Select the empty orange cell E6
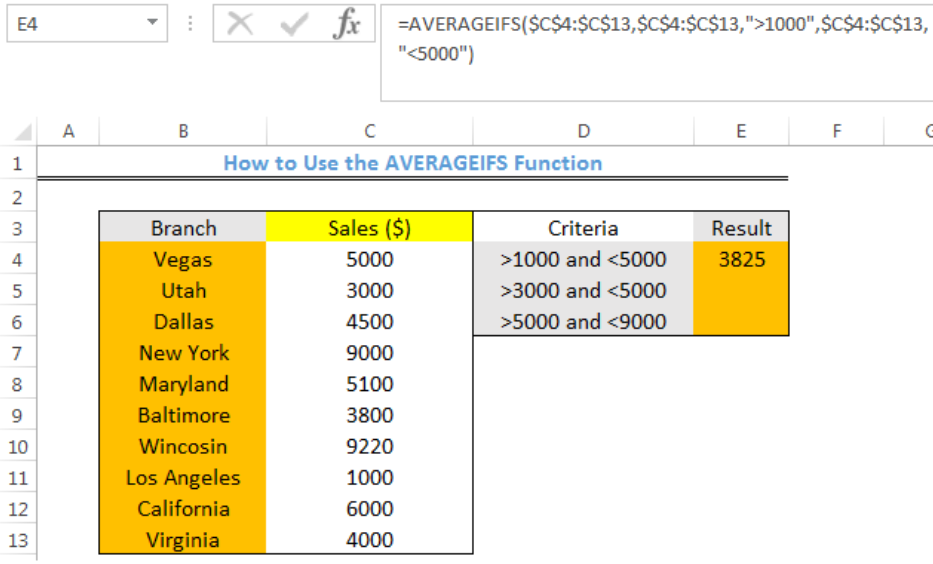This screenshot has height=564, width=933. point(741,322)
